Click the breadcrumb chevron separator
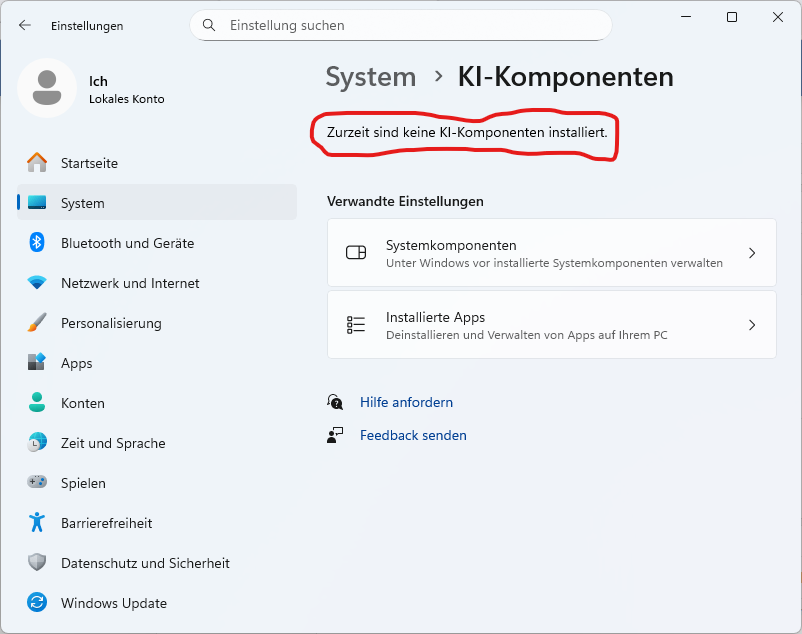Image resolution: width=802 pixels, height=634 pixels. coord(438,76)
